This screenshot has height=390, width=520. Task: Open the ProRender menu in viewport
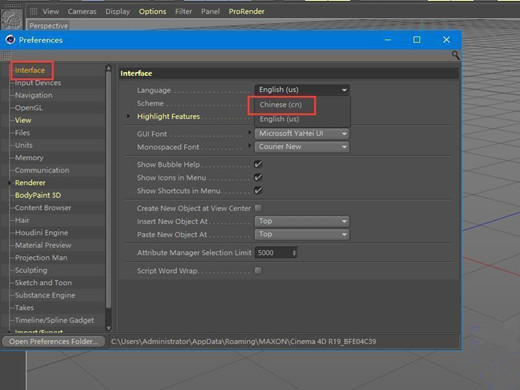(246, 12)
